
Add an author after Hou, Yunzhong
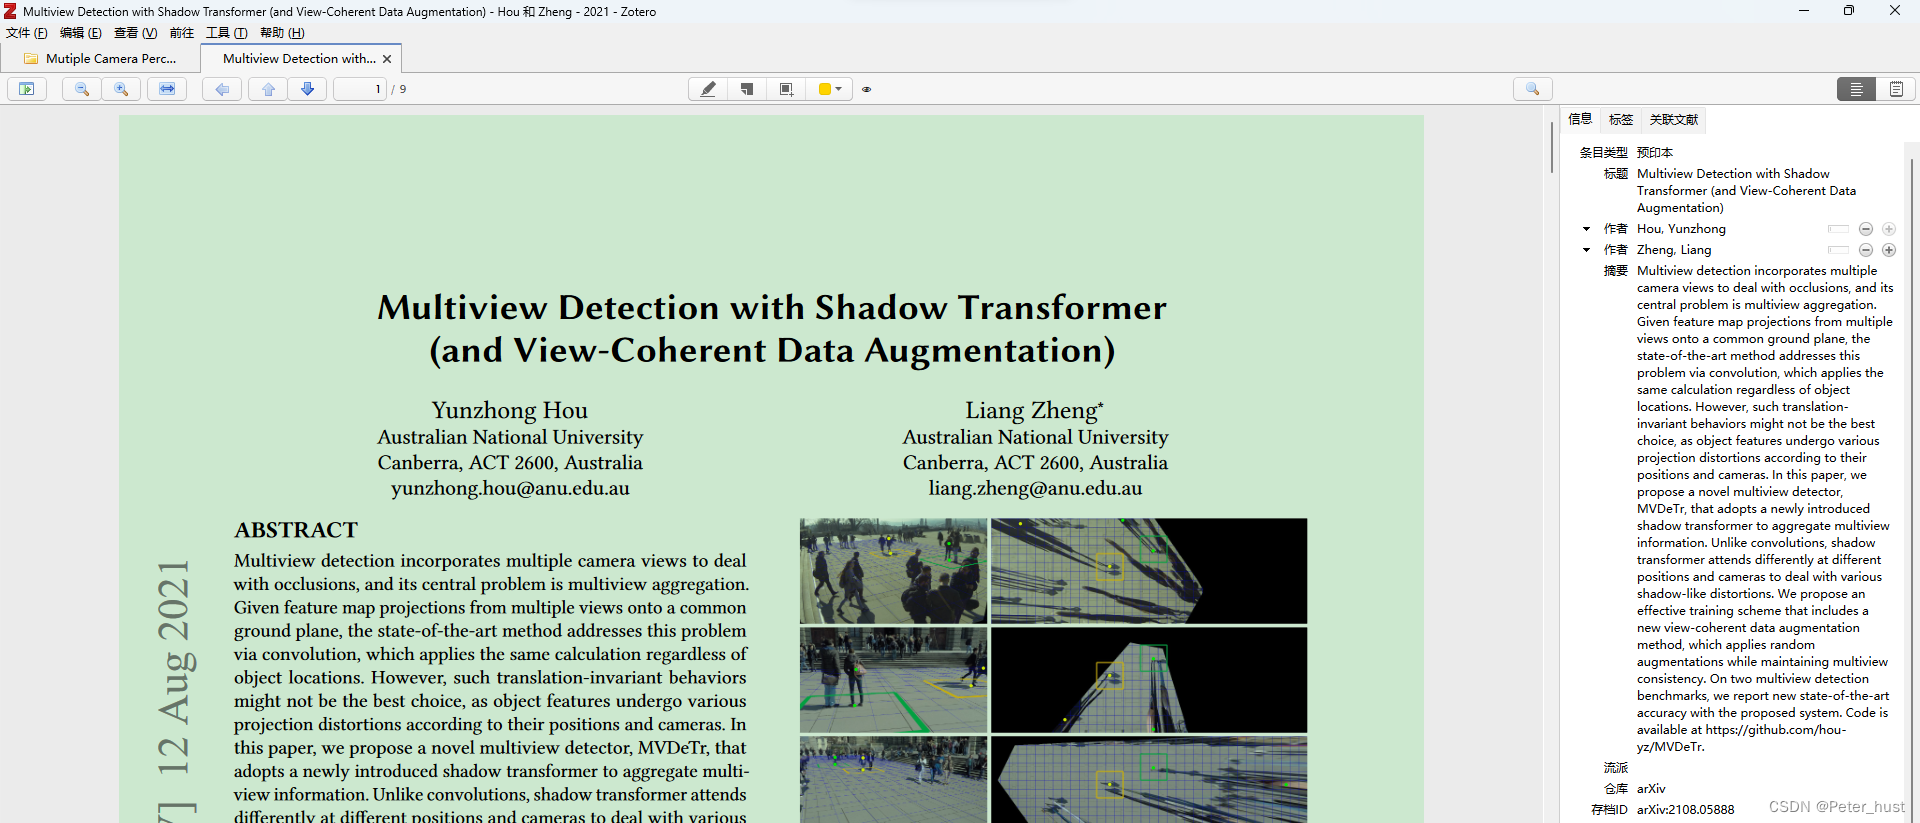[x=1889, y=229]
